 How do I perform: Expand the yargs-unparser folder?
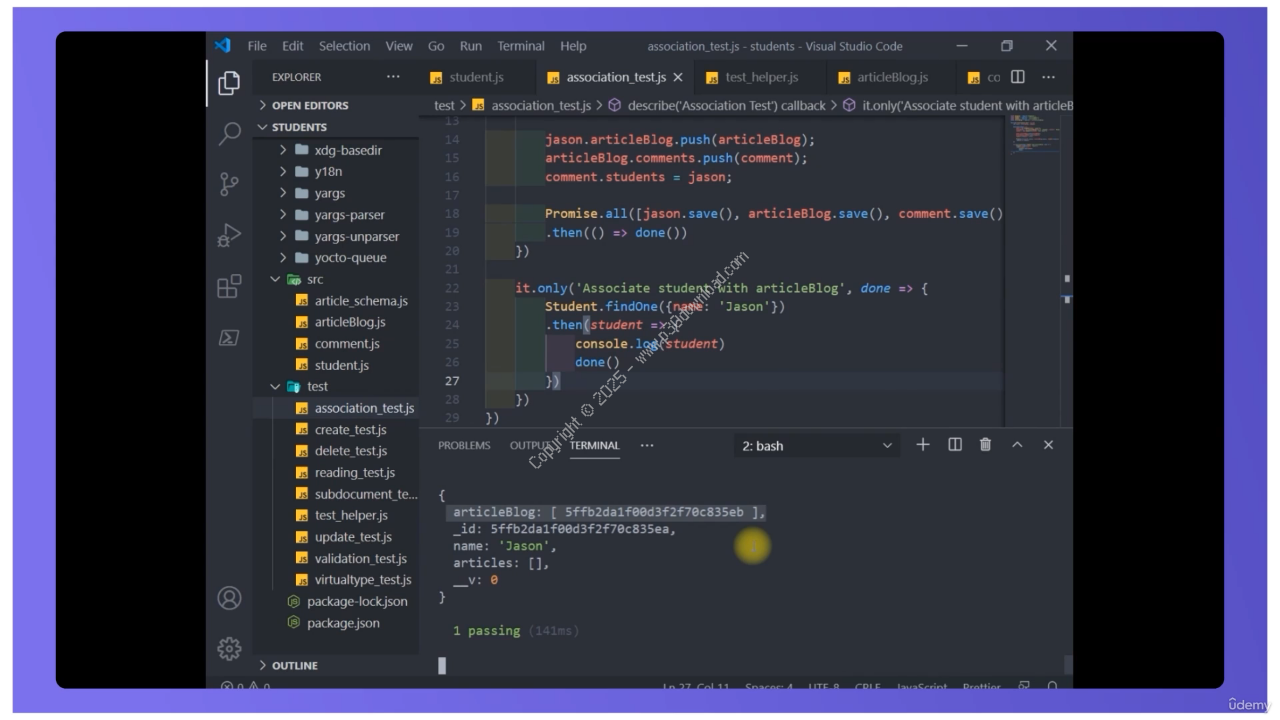[336, 236]
